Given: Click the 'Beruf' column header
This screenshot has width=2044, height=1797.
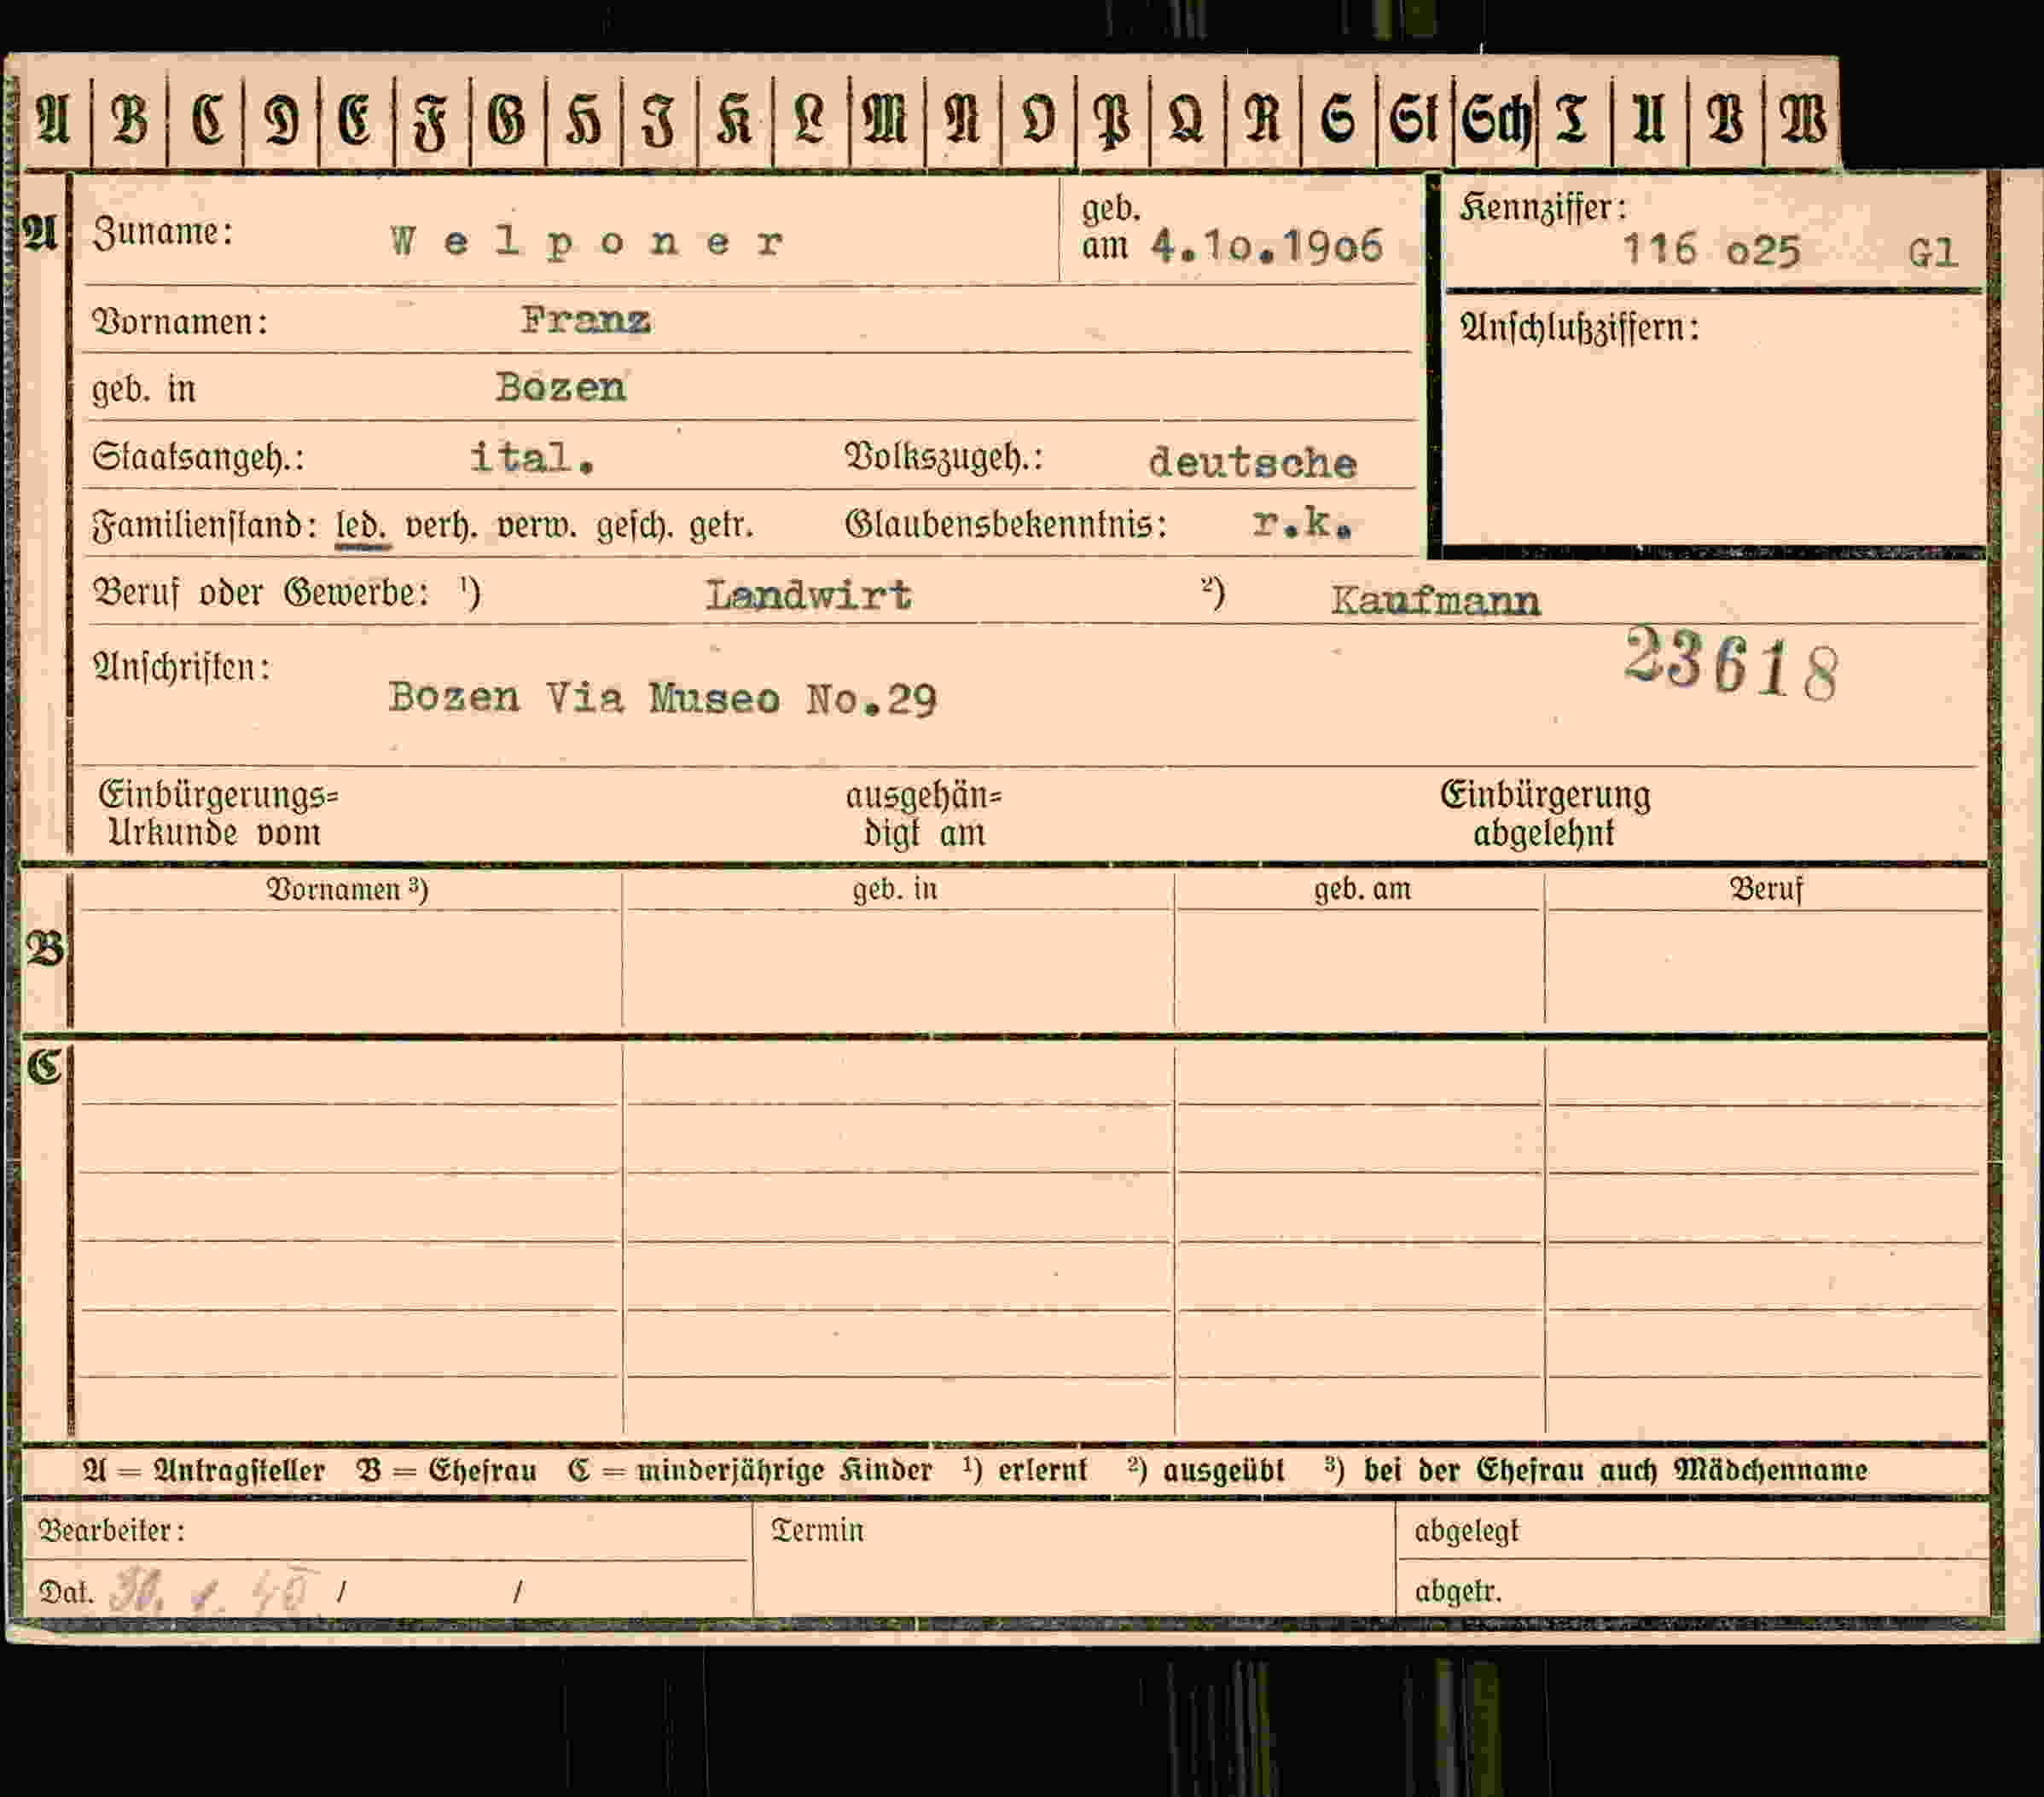Looking at the screenshot, I should click(1766, 889).
